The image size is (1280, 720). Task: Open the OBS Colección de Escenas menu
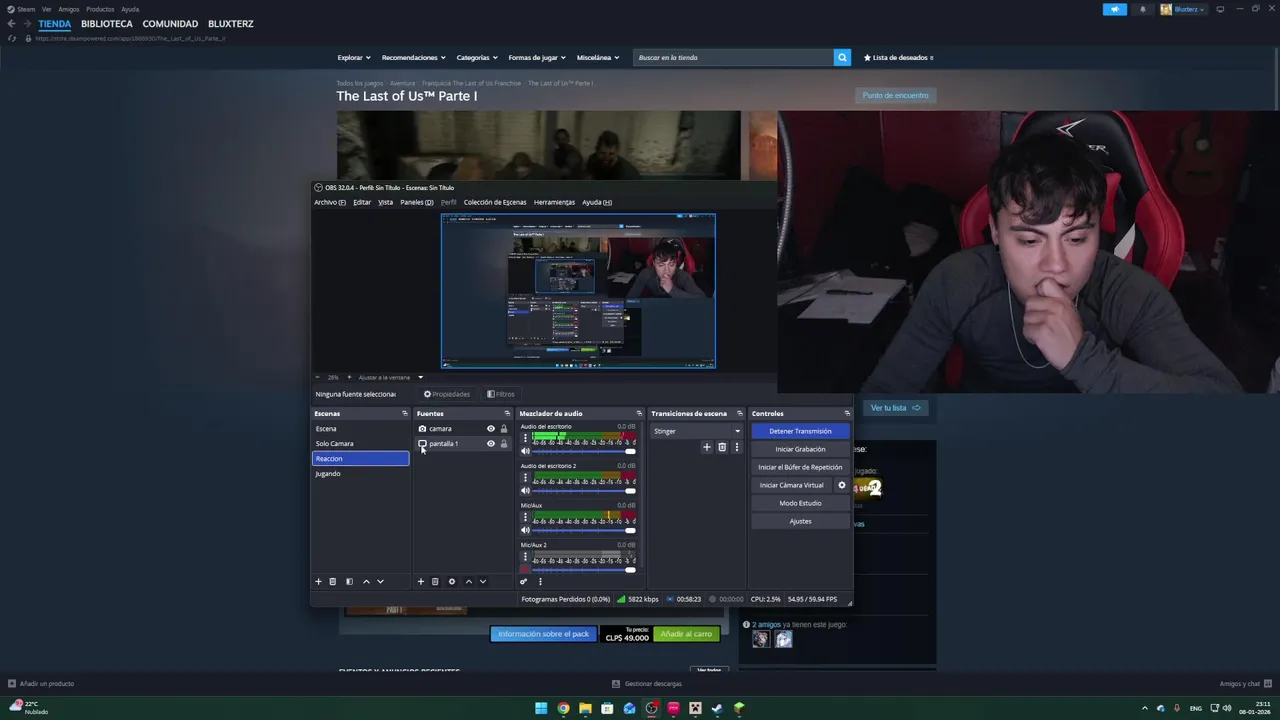click(495, 202)
